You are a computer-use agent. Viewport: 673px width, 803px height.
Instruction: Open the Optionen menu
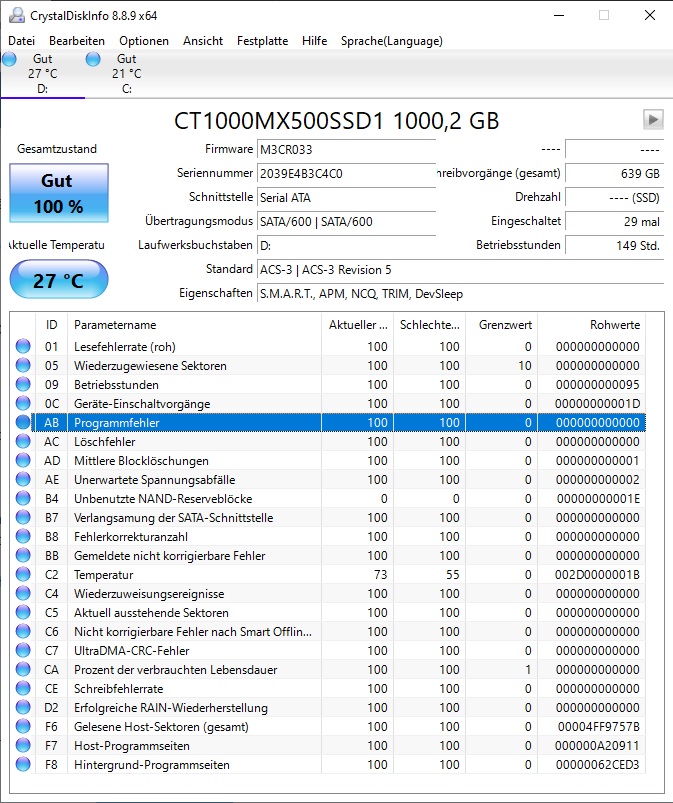(144, 41)
